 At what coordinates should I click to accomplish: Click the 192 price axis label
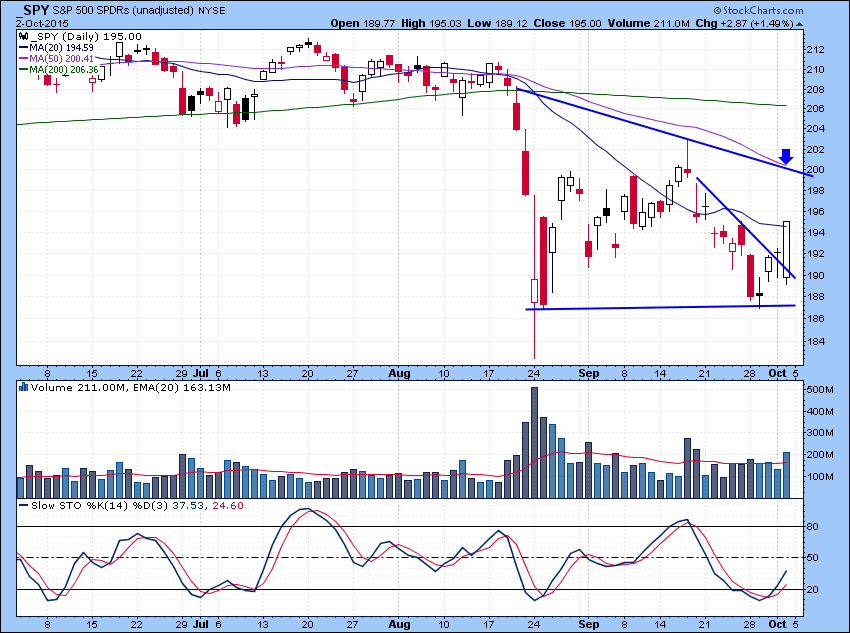tap(816, 254)
